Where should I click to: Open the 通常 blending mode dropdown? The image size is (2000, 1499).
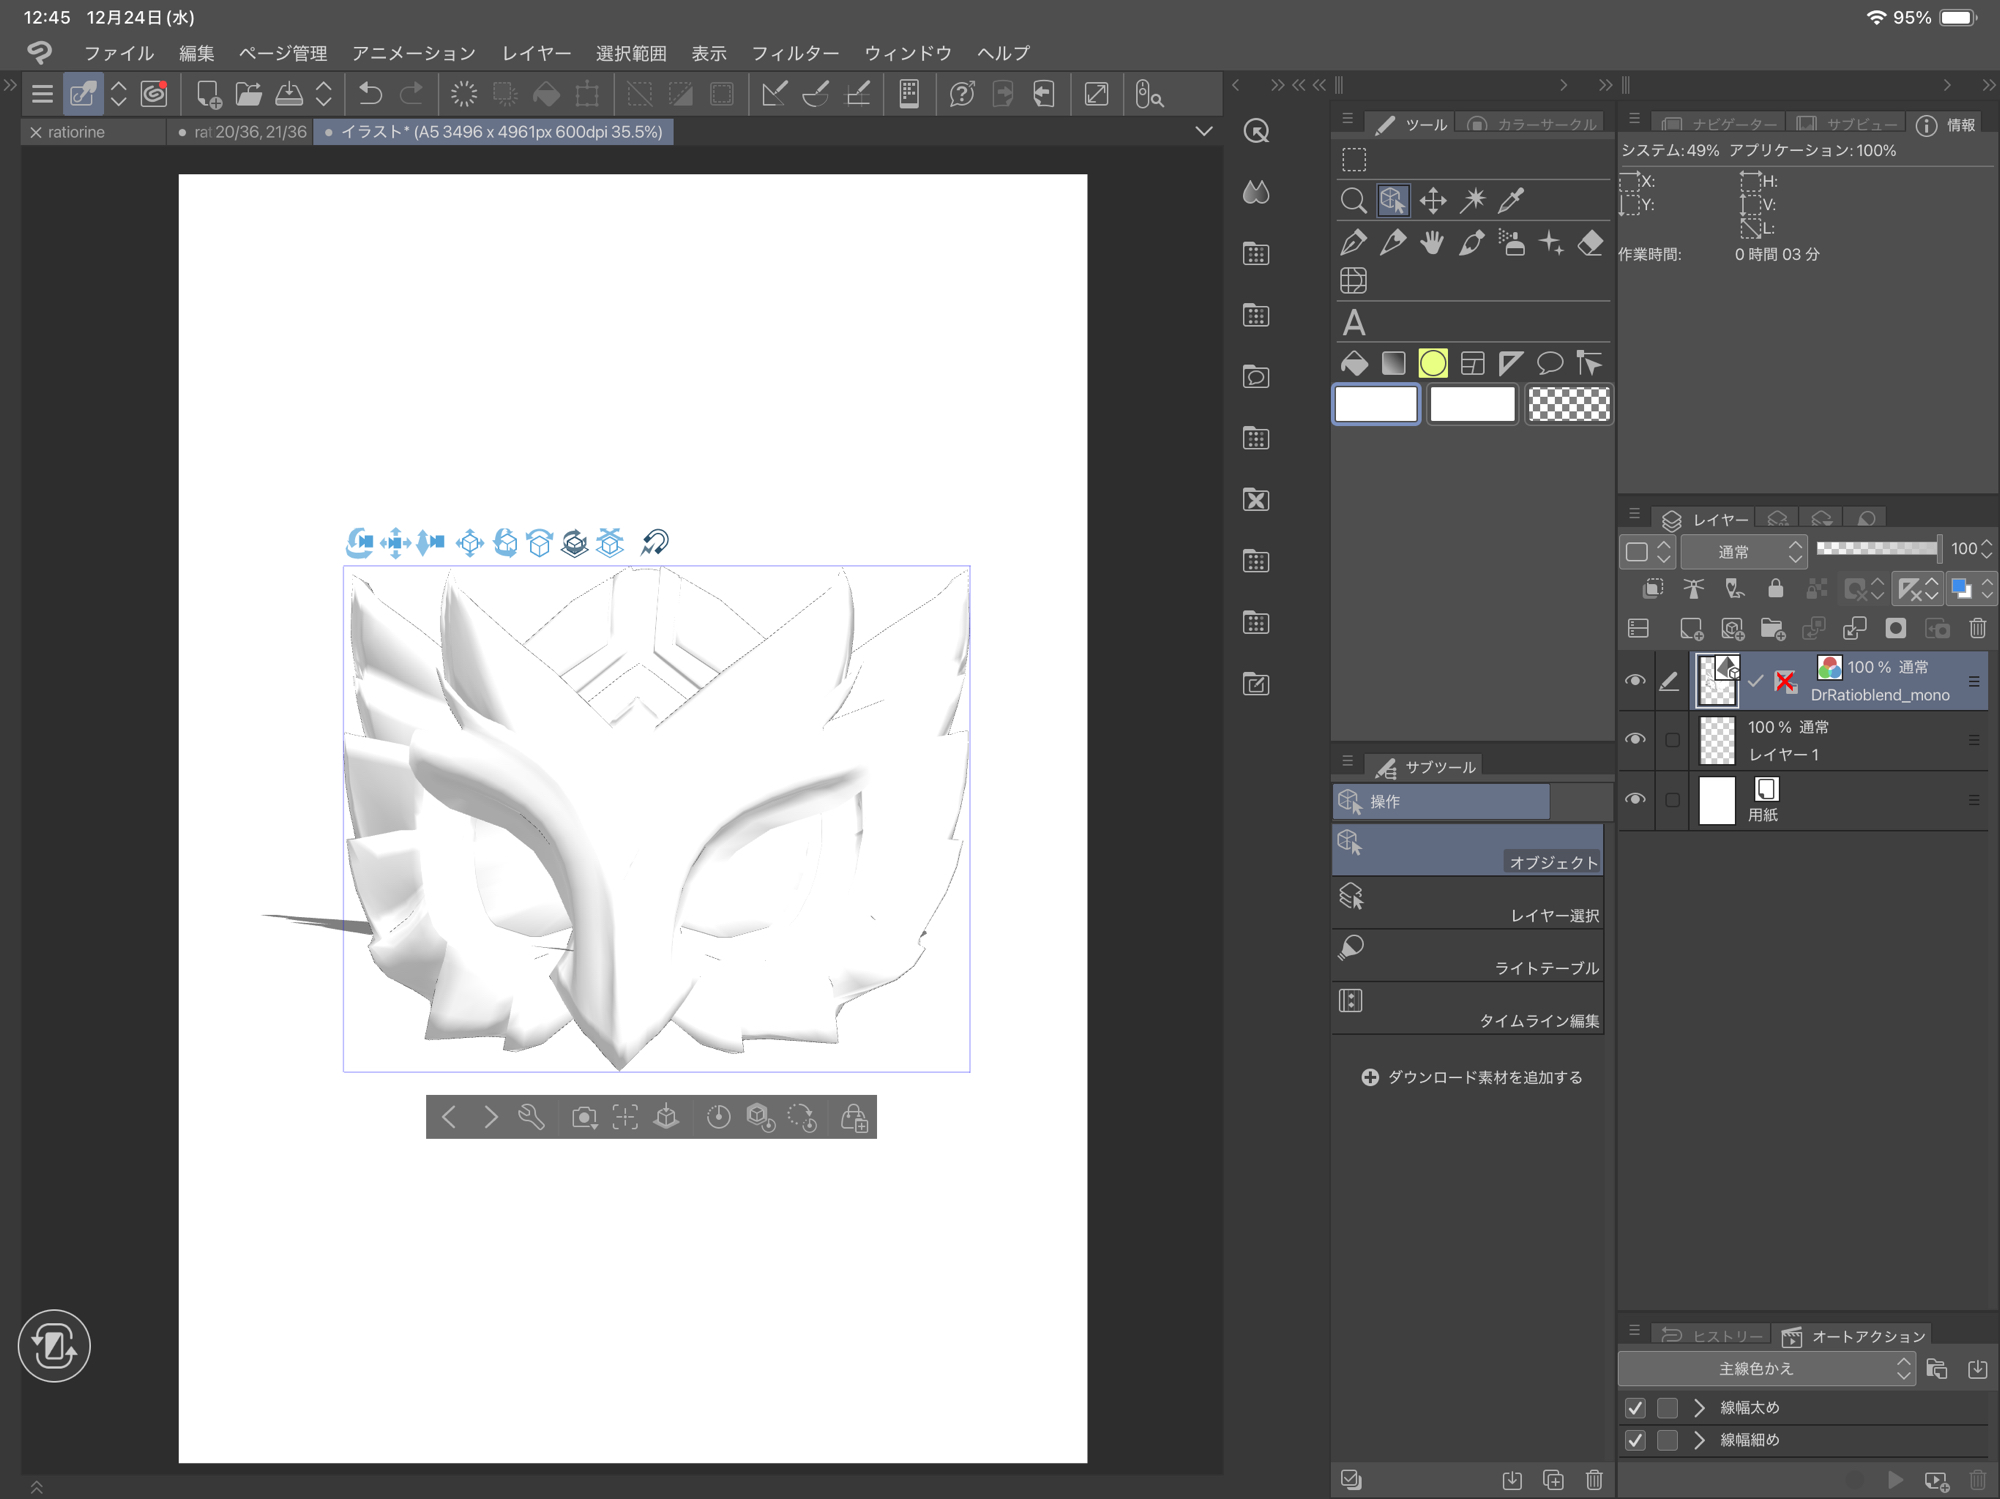1744,552
